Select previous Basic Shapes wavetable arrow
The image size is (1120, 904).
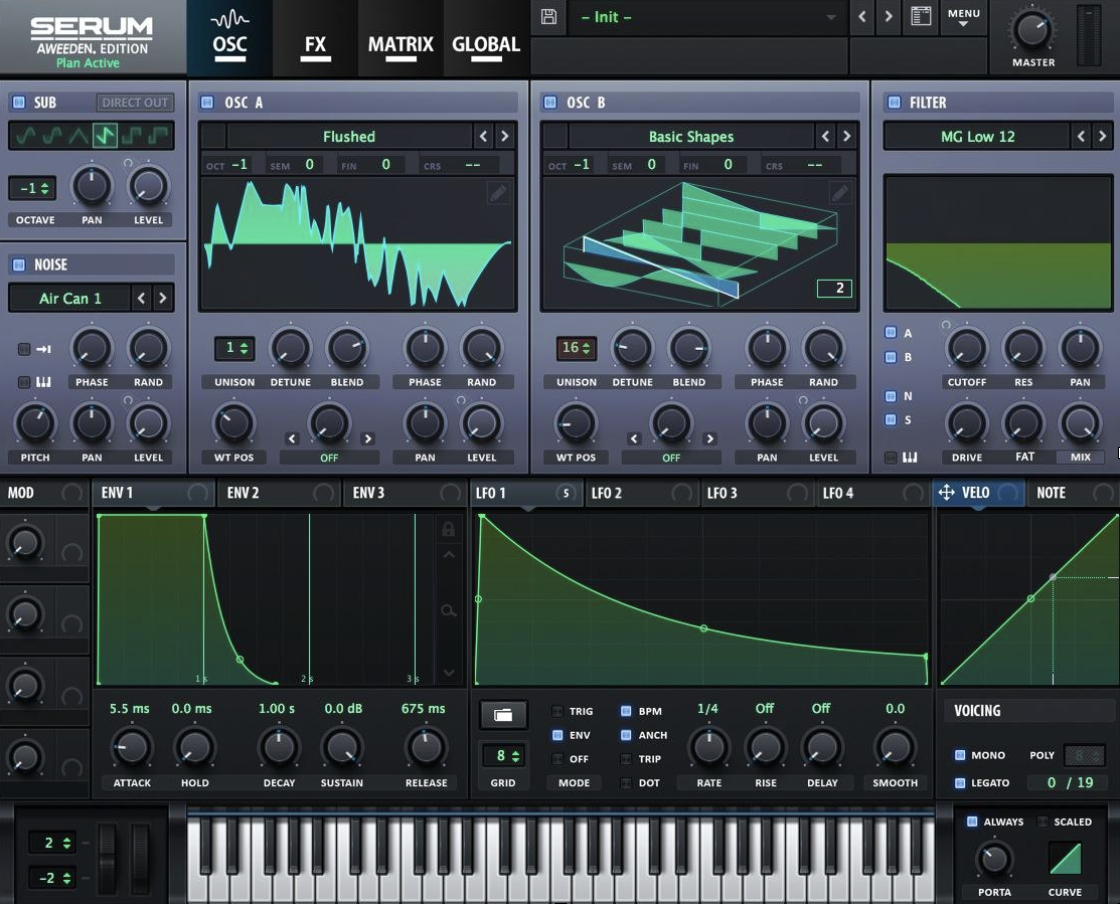(x=826, y=136)
